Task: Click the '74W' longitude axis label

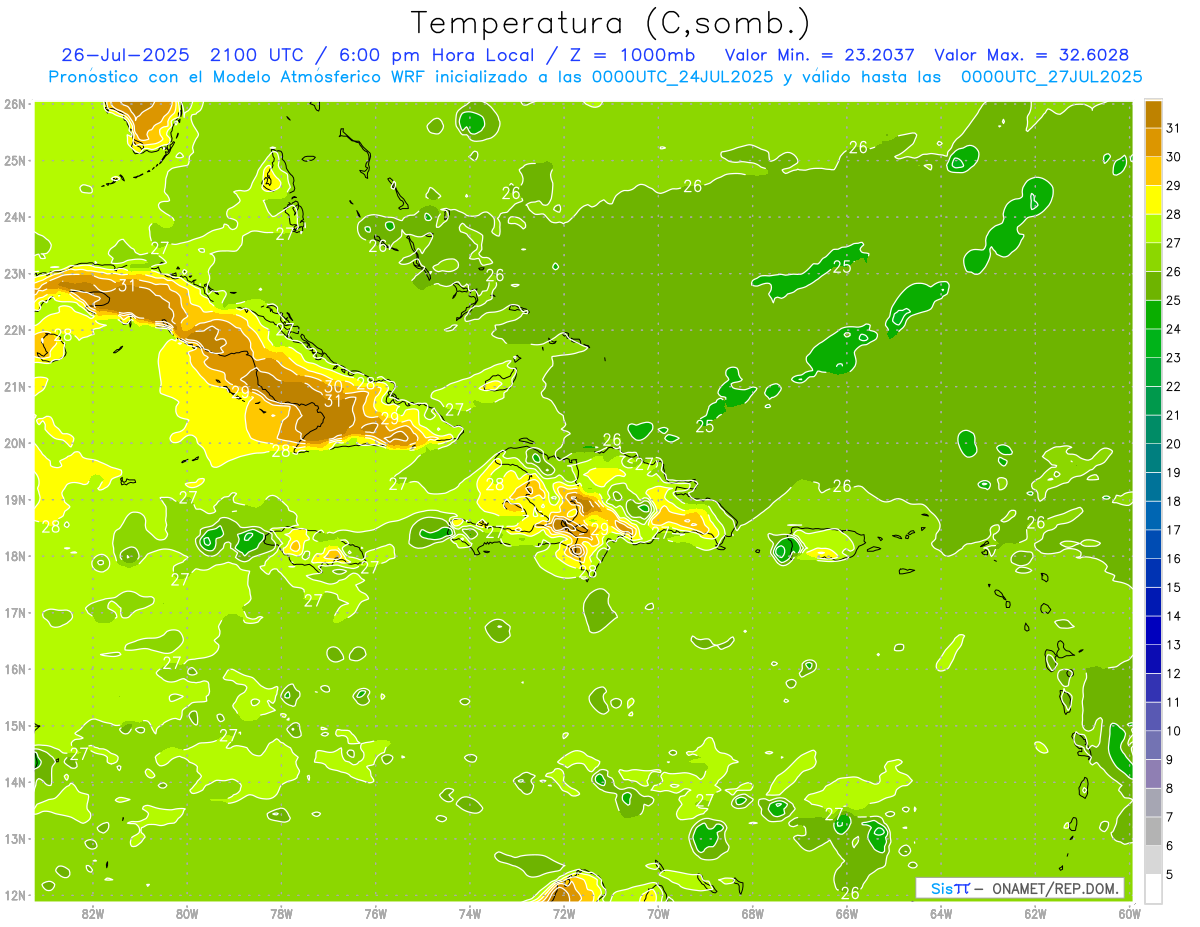Action: tap(469, 913)
